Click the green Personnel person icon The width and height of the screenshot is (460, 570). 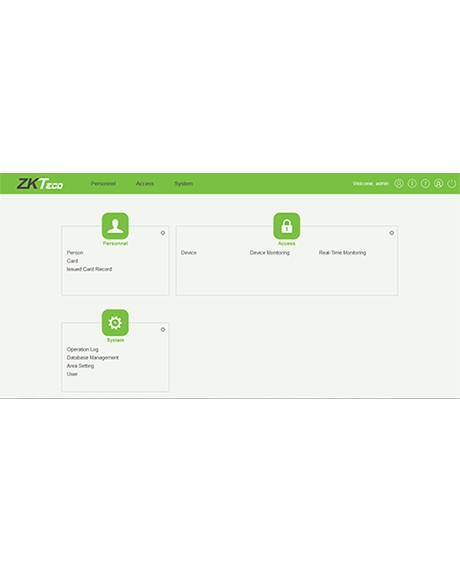[115, 226]
